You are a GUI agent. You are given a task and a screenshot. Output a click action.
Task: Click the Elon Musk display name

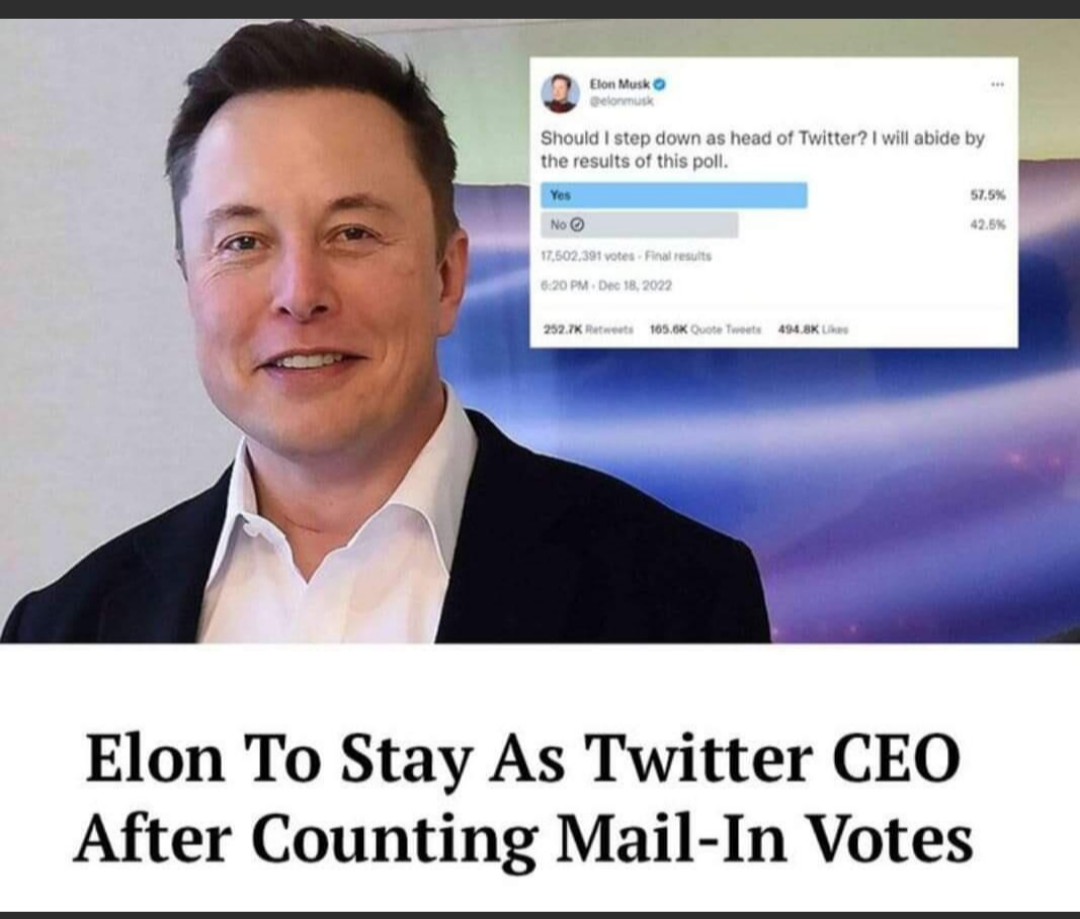(x=620, y=85)
